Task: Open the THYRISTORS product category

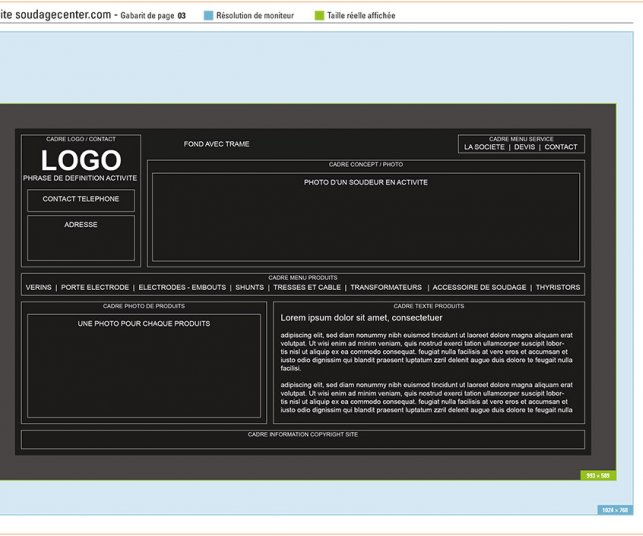Action: [x=557, y=287]
